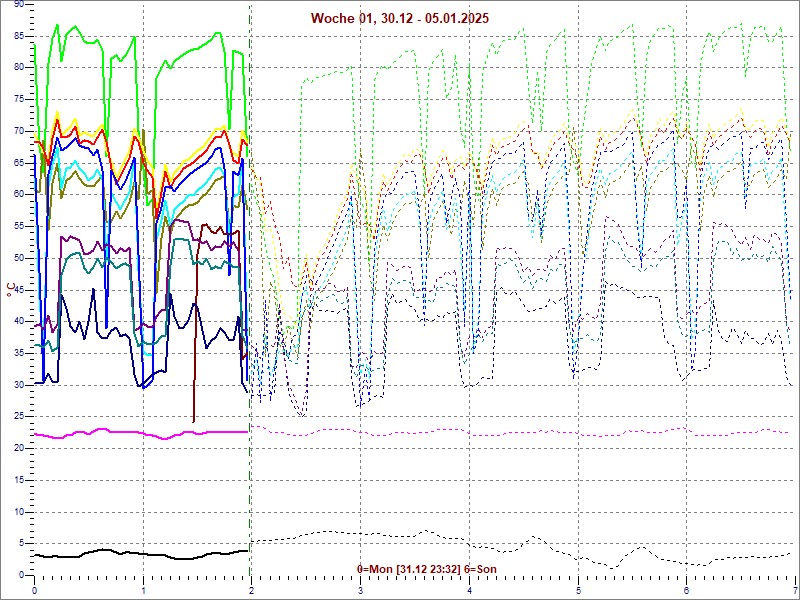This screenshot has width=800, height=600.
Task: Select the 20 label on the temperature axis
Action: pyautogui.click(x=18, y=448)
